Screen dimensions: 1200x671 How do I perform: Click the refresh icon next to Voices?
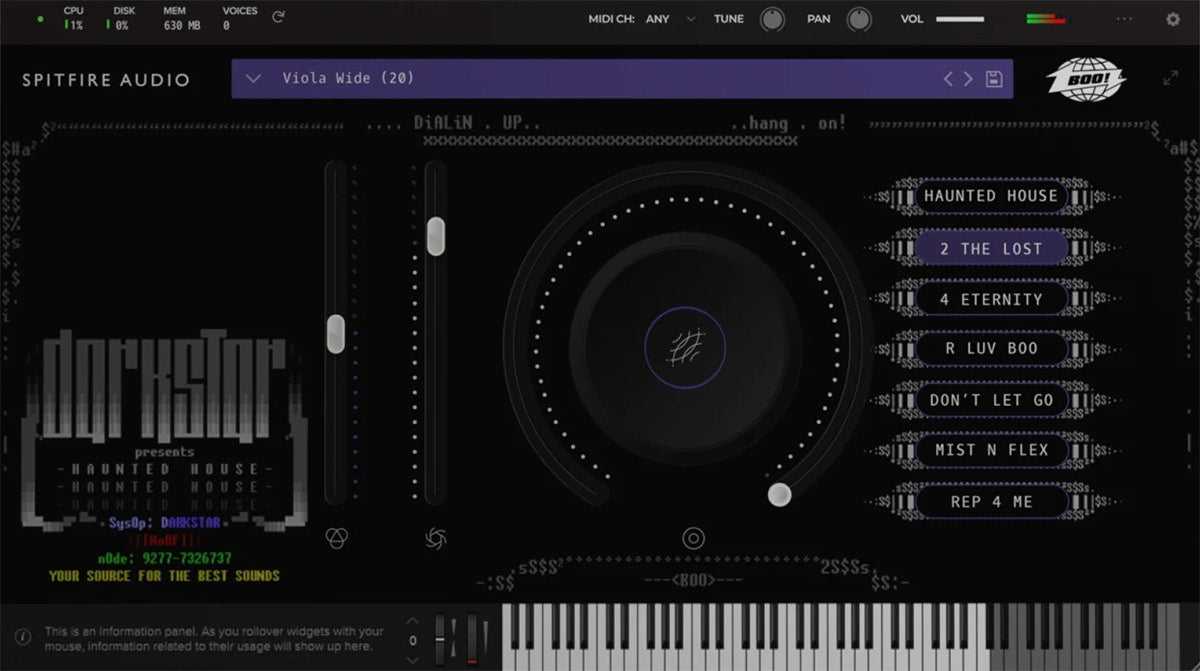pyautogui.click(x=278, y=17)
